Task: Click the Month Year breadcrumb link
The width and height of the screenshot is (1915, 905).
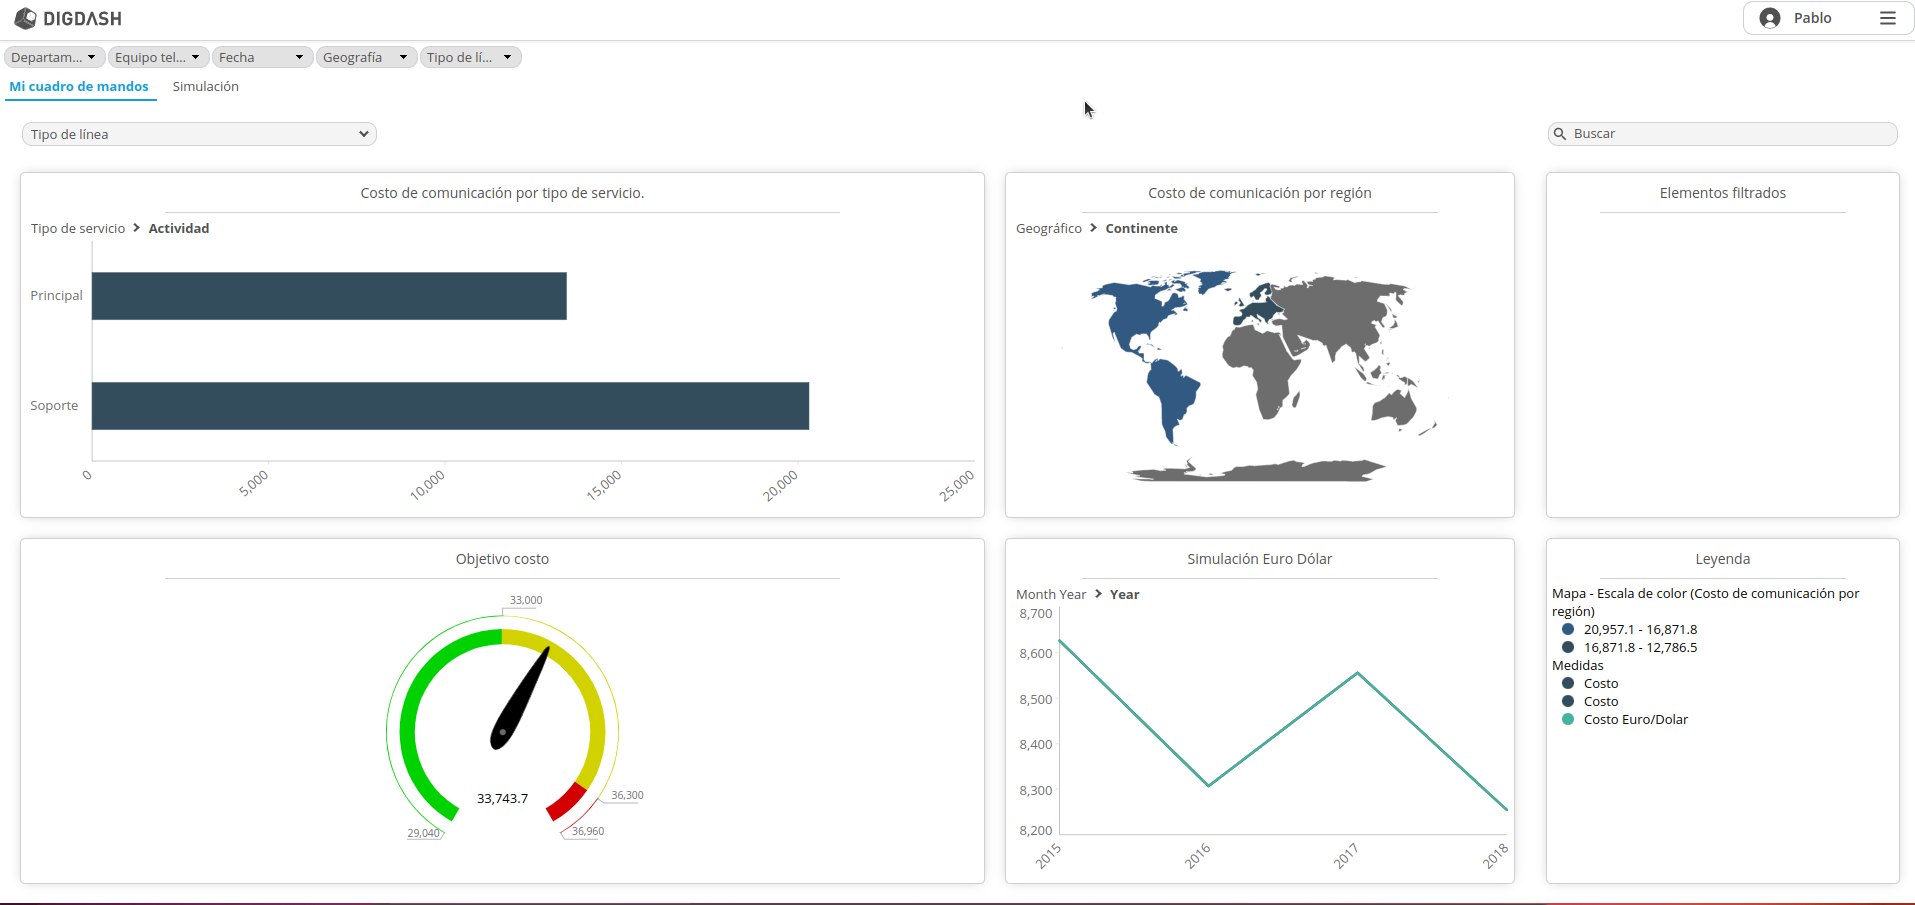Action: click(1050, 594)
